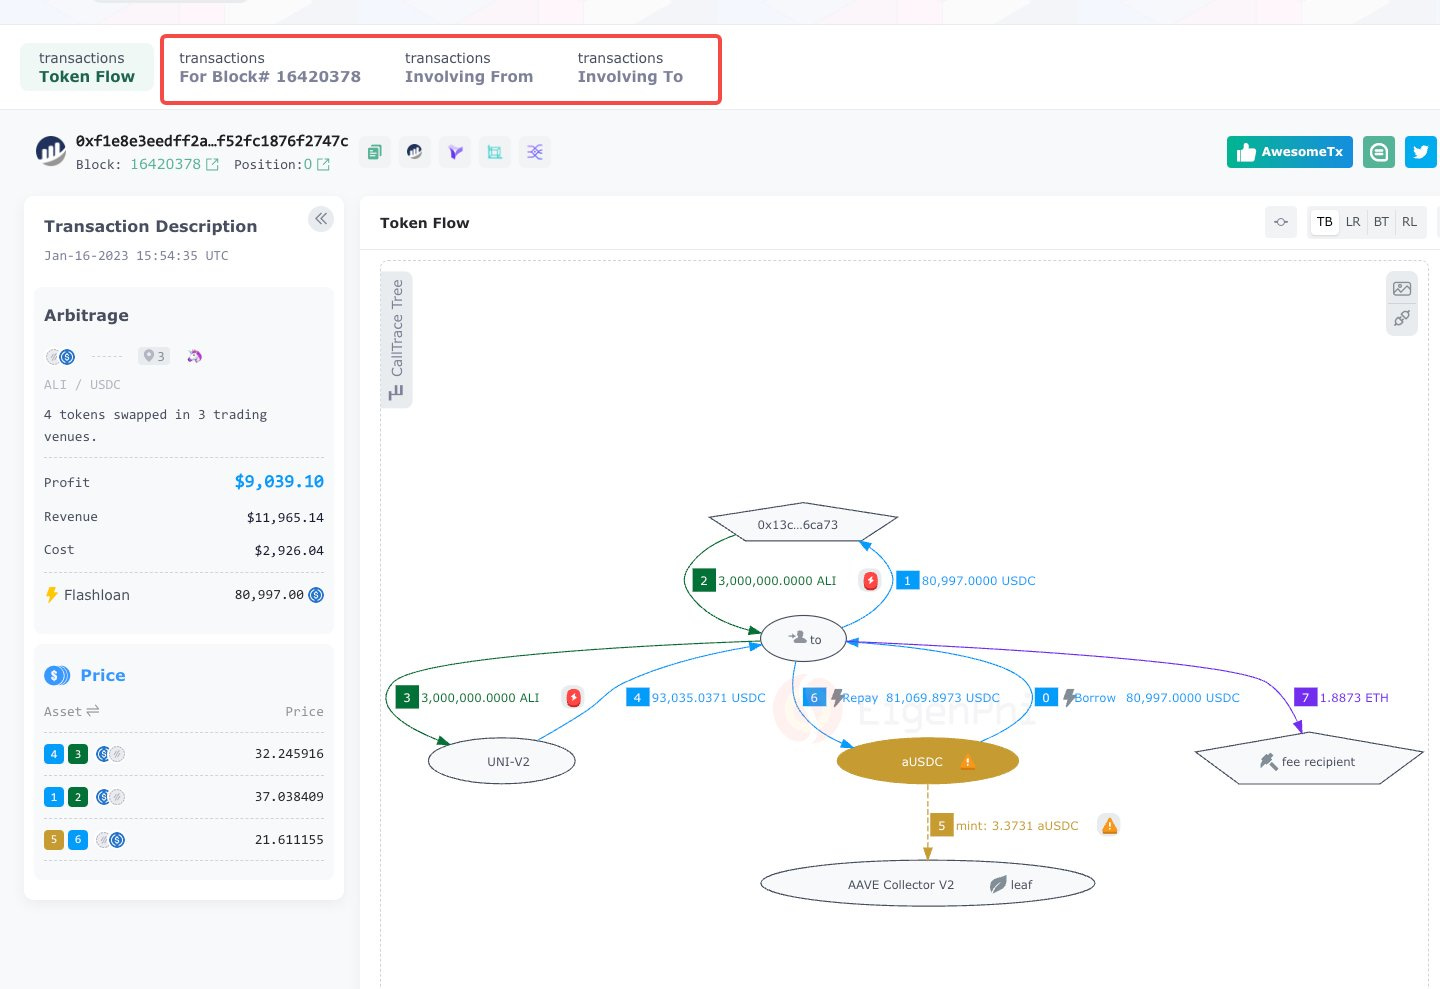
Task: Toggle the Asset swap direction arrows
Action: point(93,711)
